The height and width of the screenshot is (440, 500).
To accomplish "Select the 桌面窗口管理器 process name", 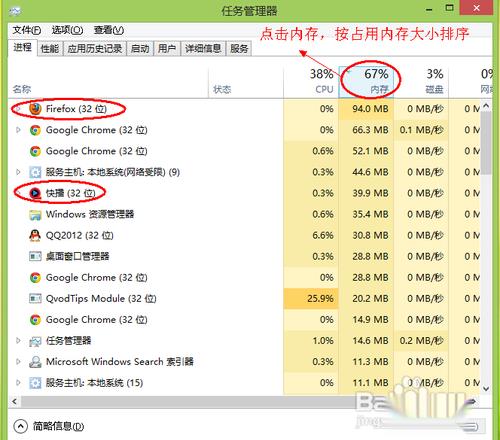I will coord(77,256).
